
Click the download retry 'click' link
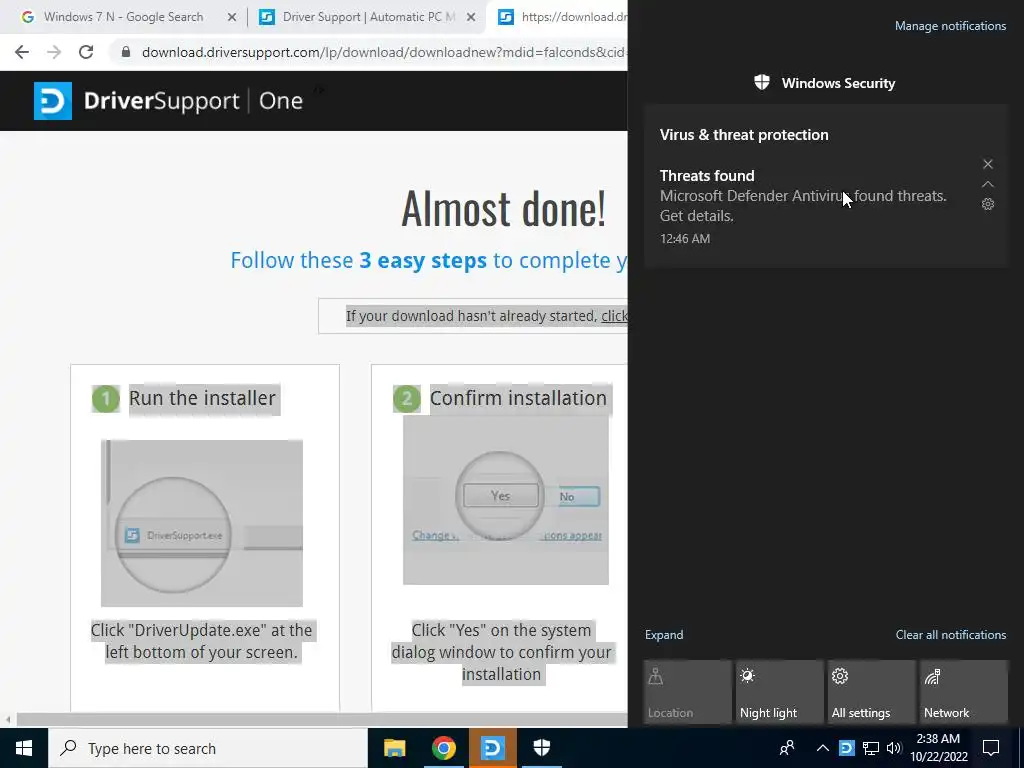point(614,316)
